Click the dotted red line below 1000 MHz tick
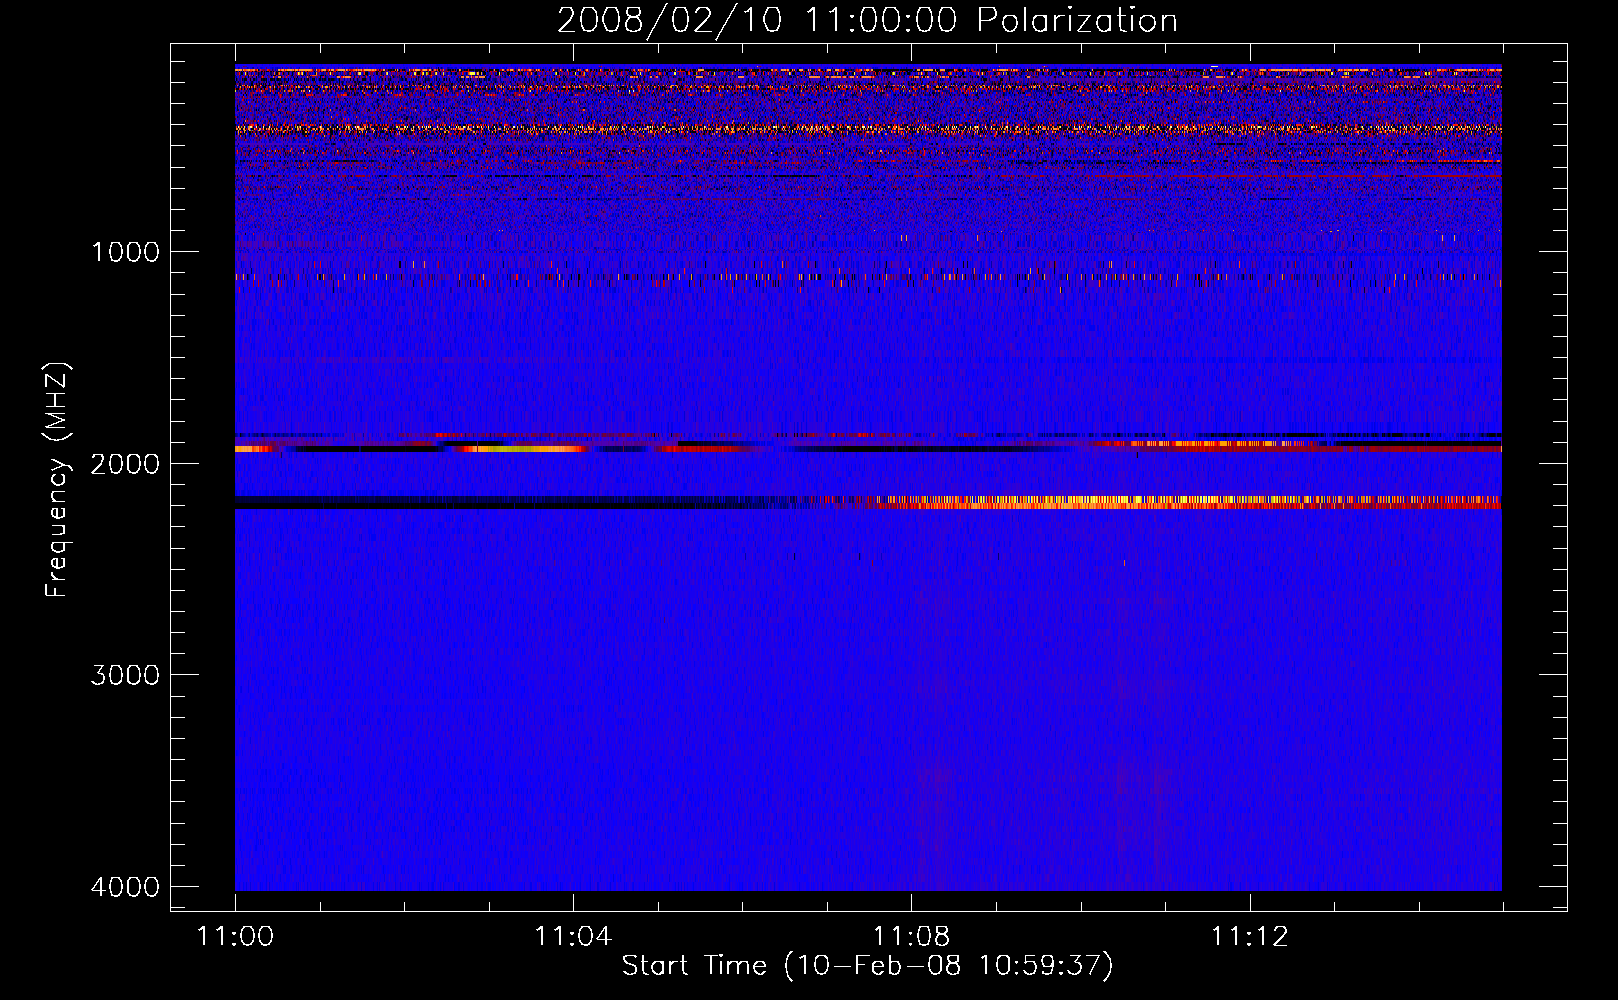 pos(700,277)
